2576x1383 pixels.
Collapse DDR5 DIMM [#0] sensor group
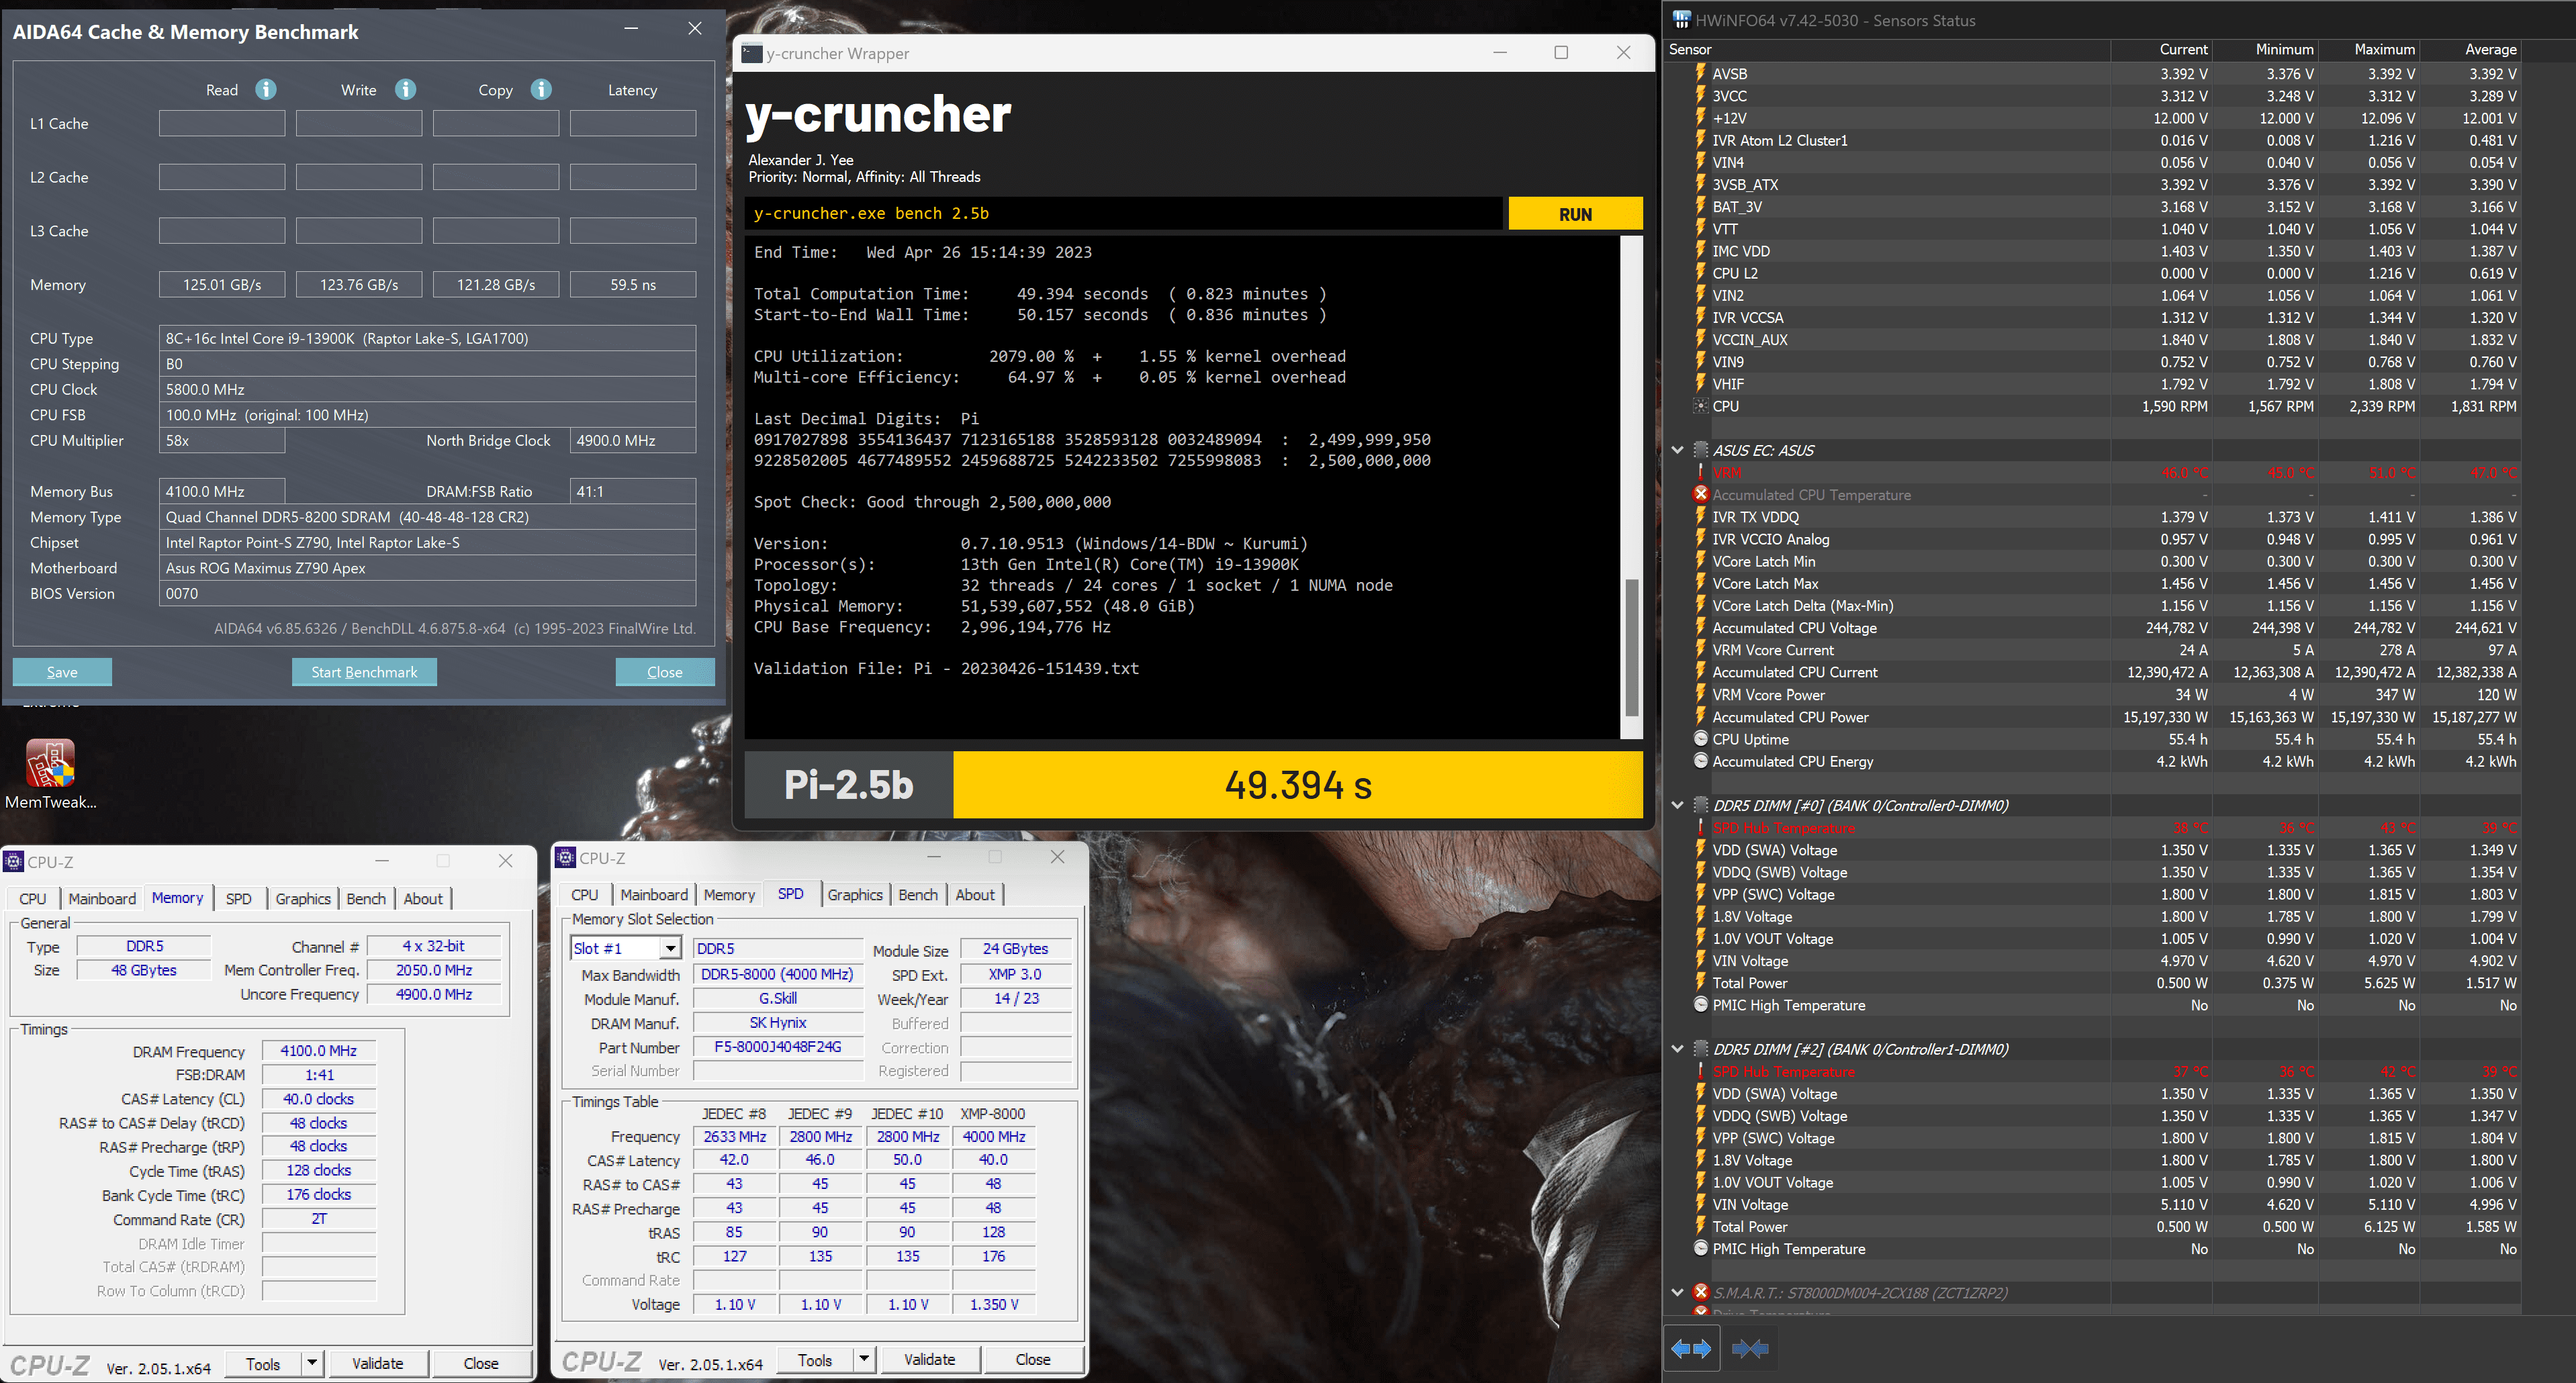1677,805
